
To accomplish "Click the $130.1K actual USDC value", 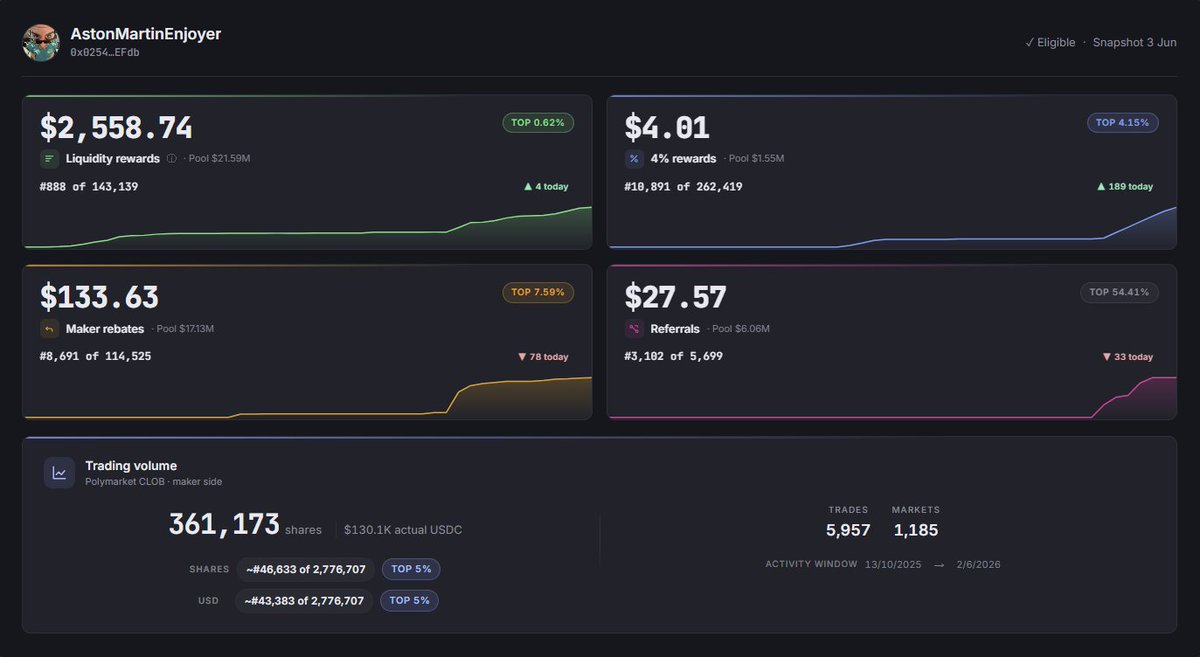I will pyautogui.click(x=403, y=530).
